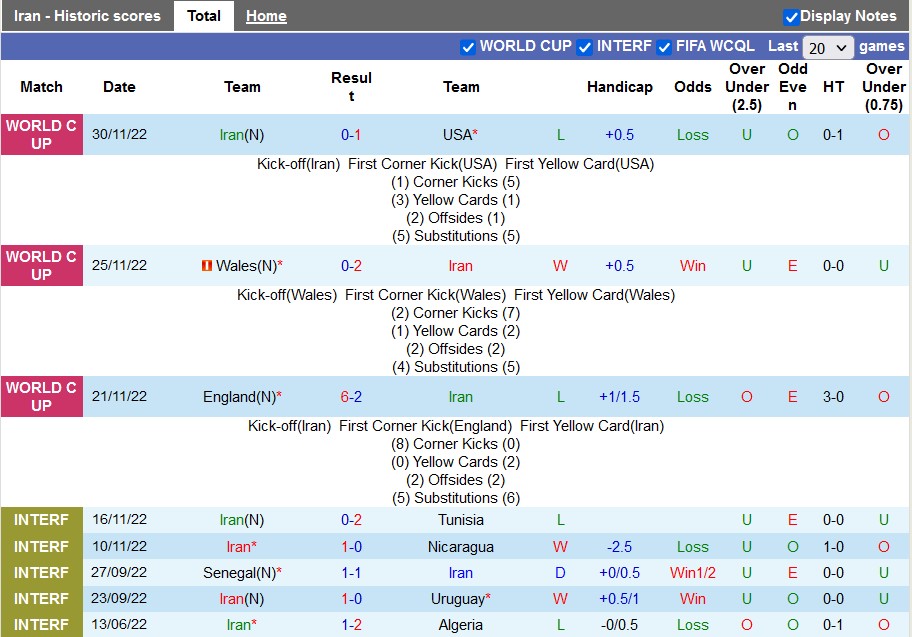Click the red card icon beside Wales
The width and height of the screenshot is (912, 637).
(207, 266)
